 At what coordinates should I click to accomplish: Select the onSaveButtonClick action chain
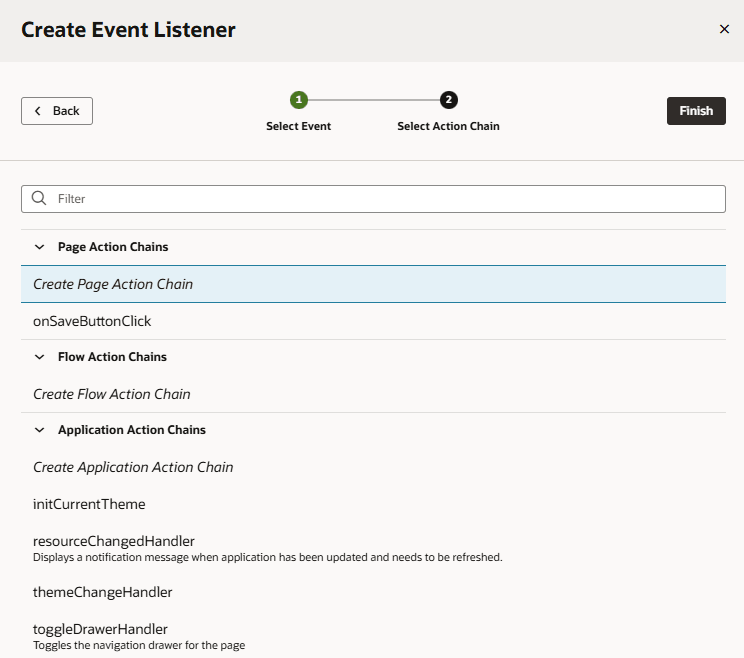[x=373, y=321]
